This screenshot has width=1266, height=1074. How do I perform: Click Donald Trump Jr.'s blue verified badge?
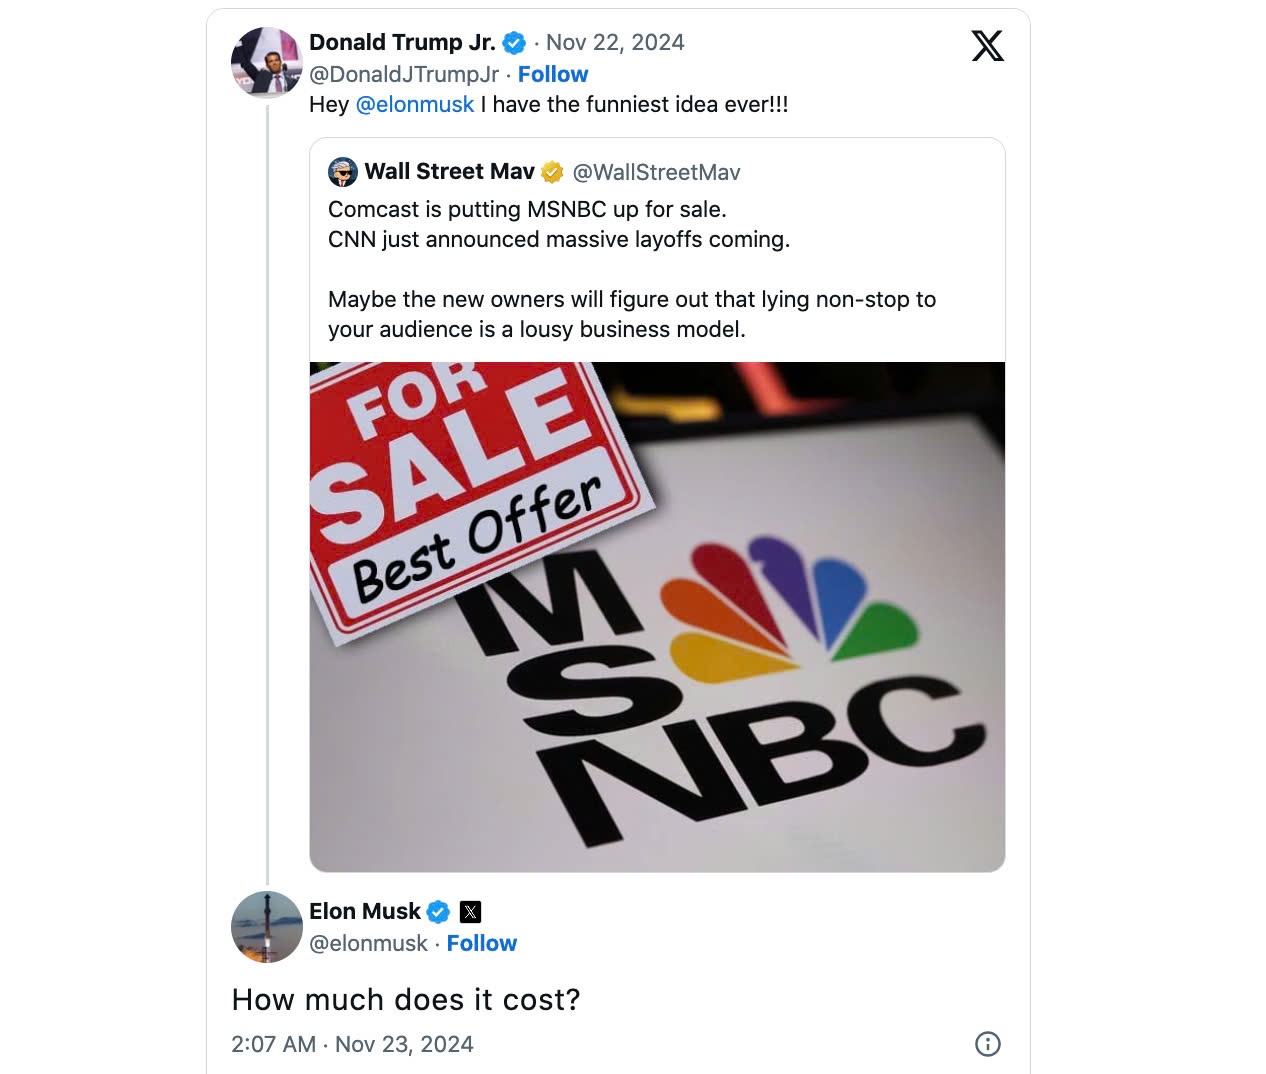(x=514, y=43)
